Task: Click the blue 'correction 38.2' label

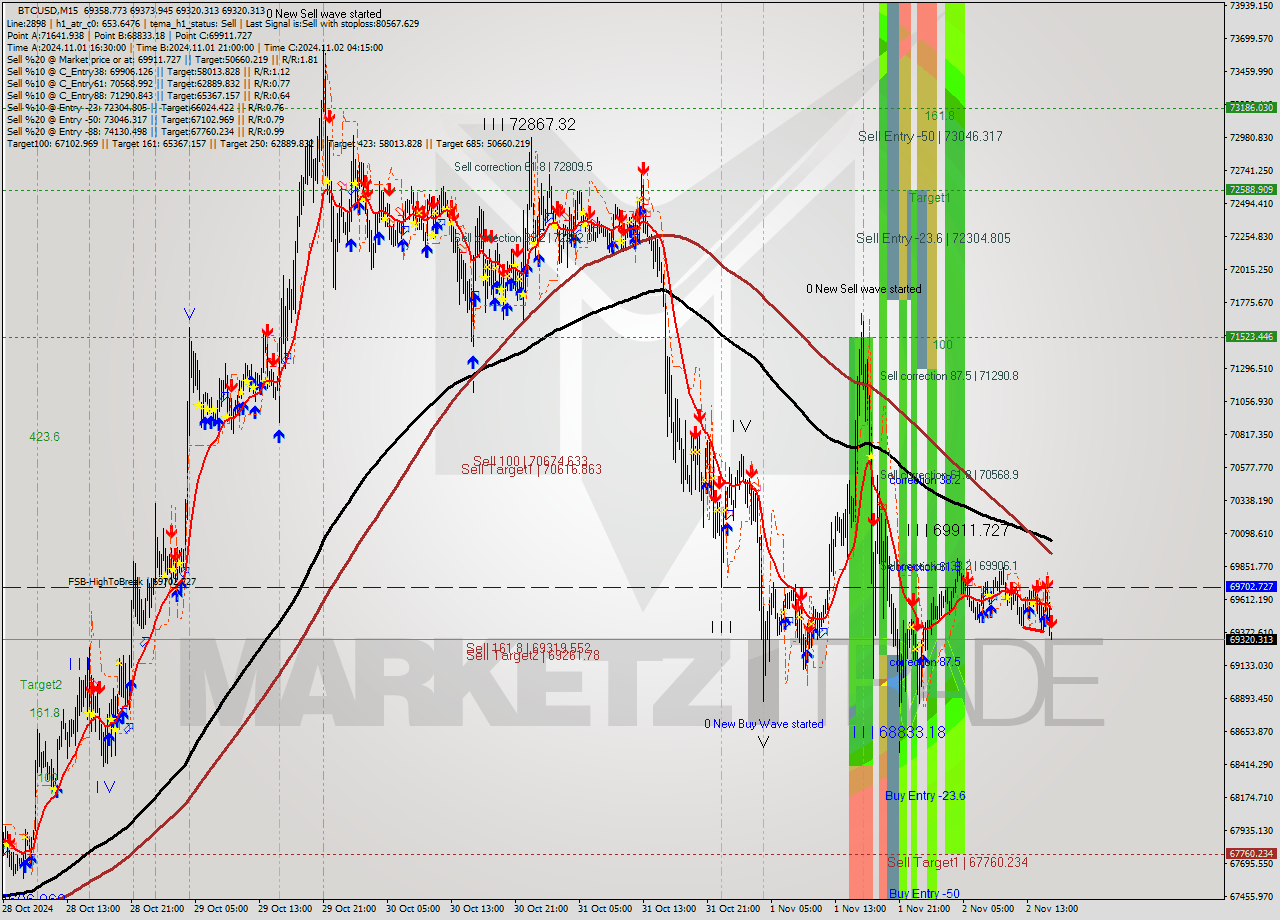Action: 925,480
